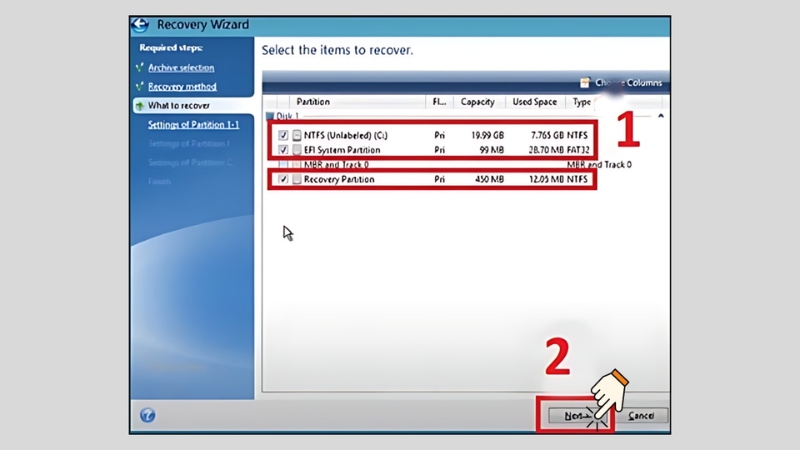Click the Disk 1 icon in the list
Image resolution: width=800 pixels, height=450 pixels.
[270, 116]
